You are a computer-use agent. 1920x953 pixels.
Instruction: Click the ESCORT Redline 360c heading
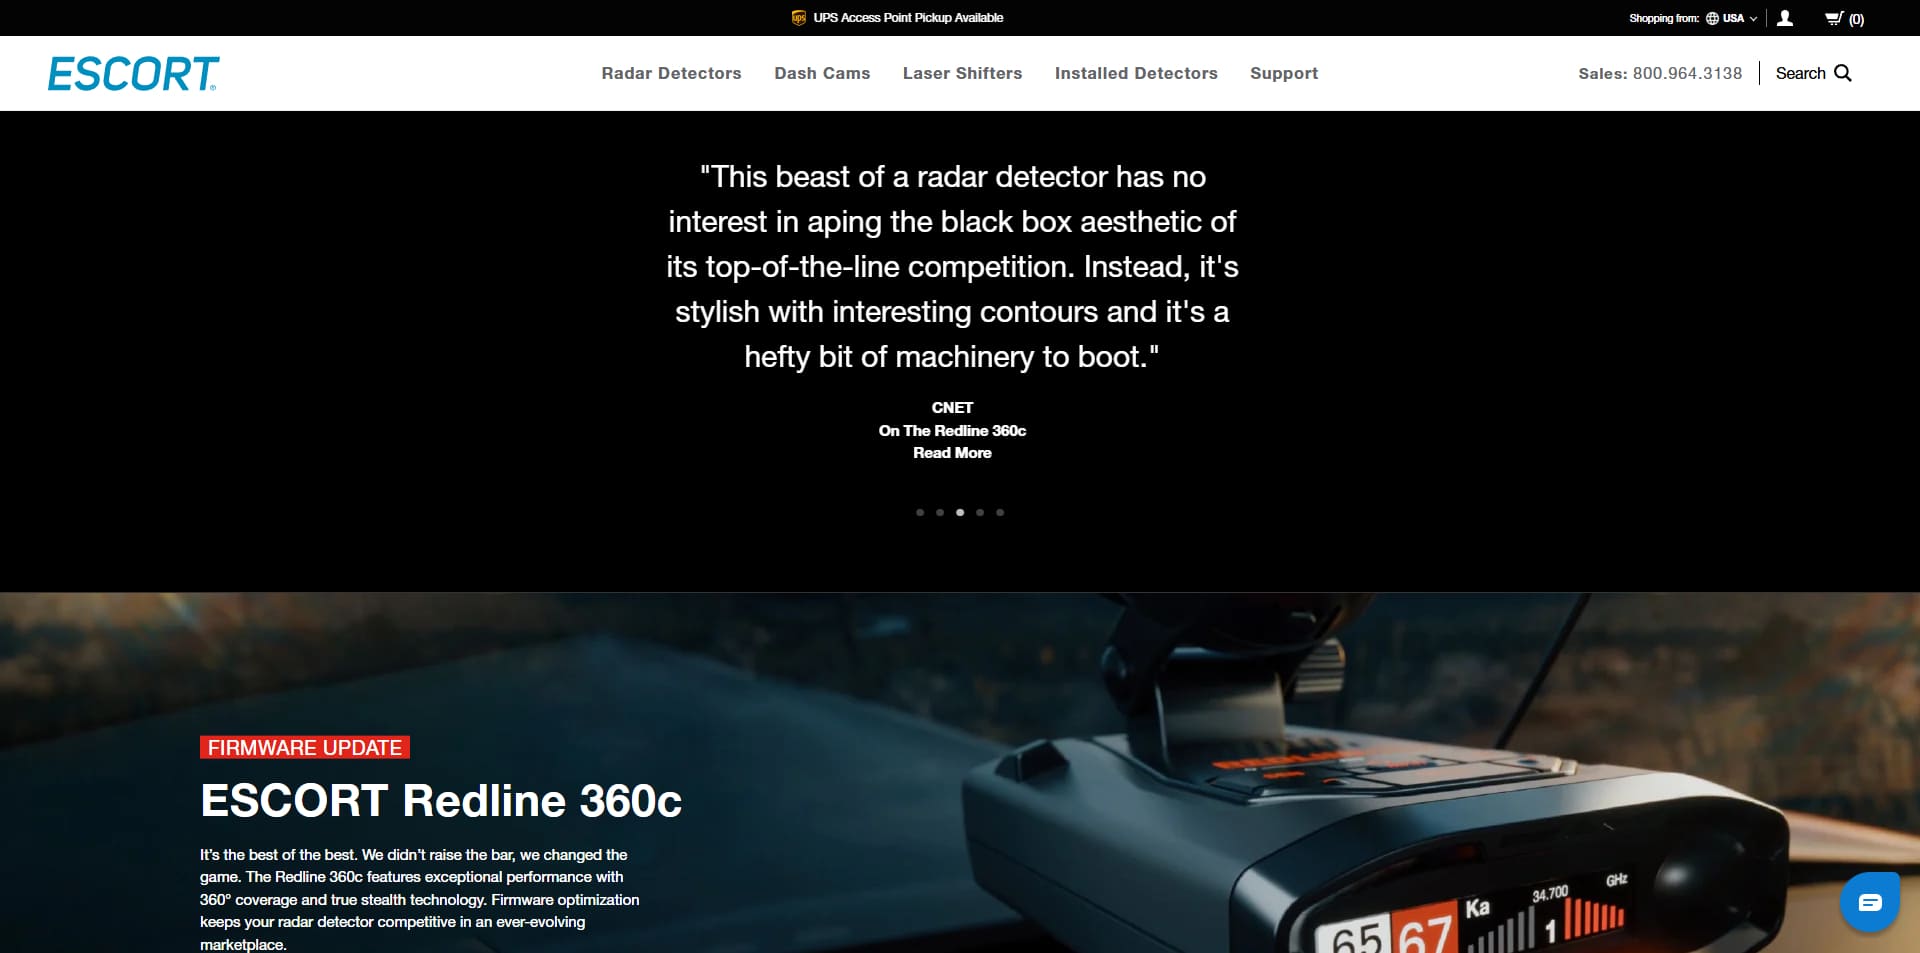(441, 800)
